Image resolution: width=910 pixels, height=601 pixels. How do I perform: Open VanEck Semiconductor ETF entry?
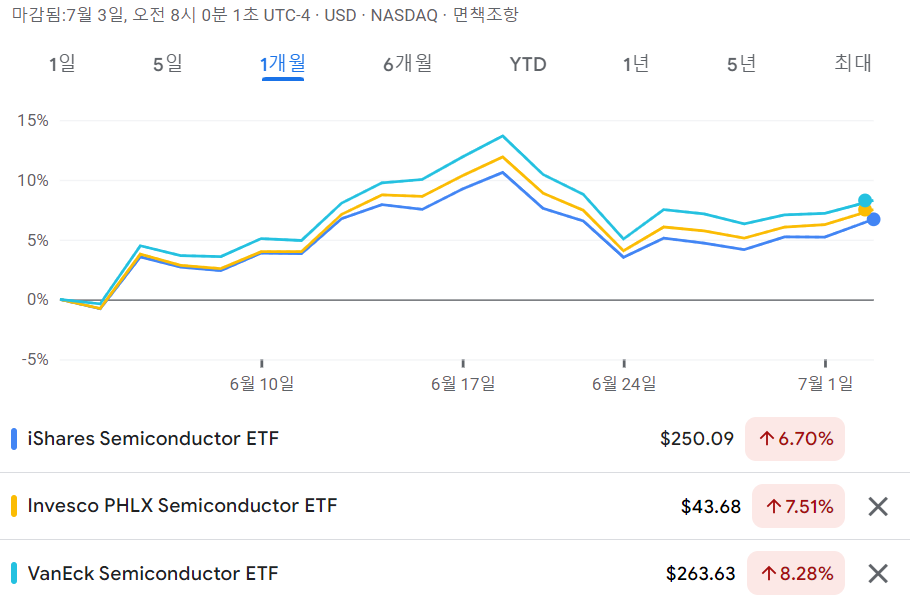(x=153, y=574)
